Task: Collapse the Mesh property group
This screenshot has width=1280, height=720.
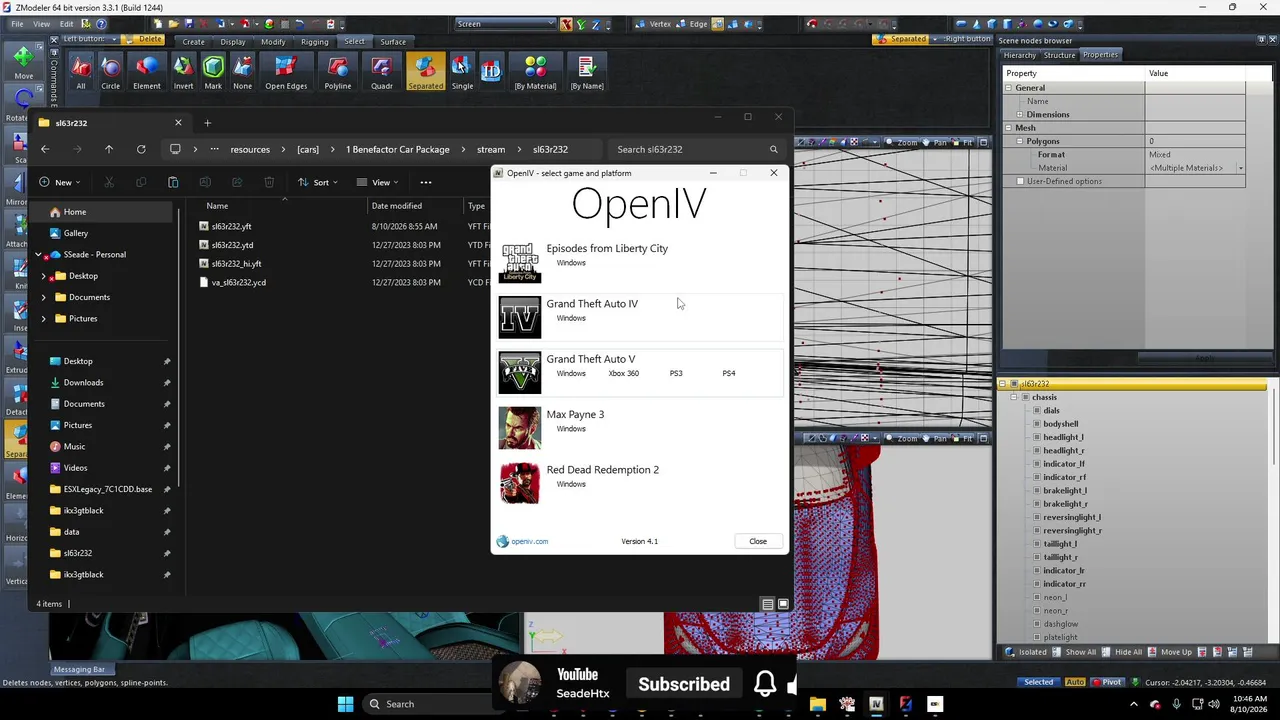Action: point(1009,128)
